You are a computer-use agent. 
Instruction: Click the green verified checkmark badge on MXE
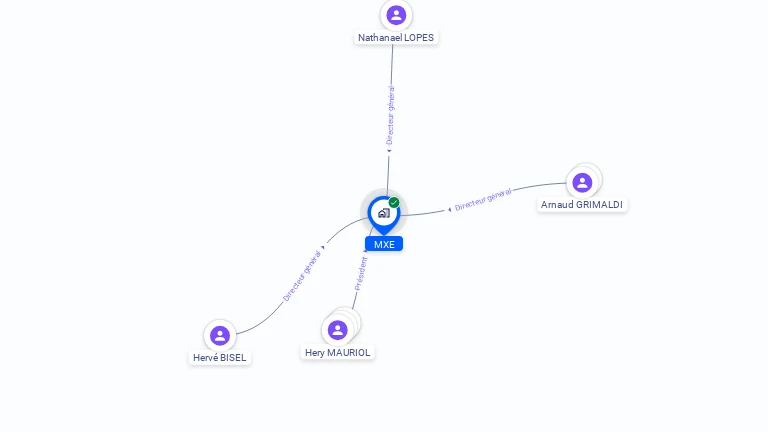coord(394,202)
